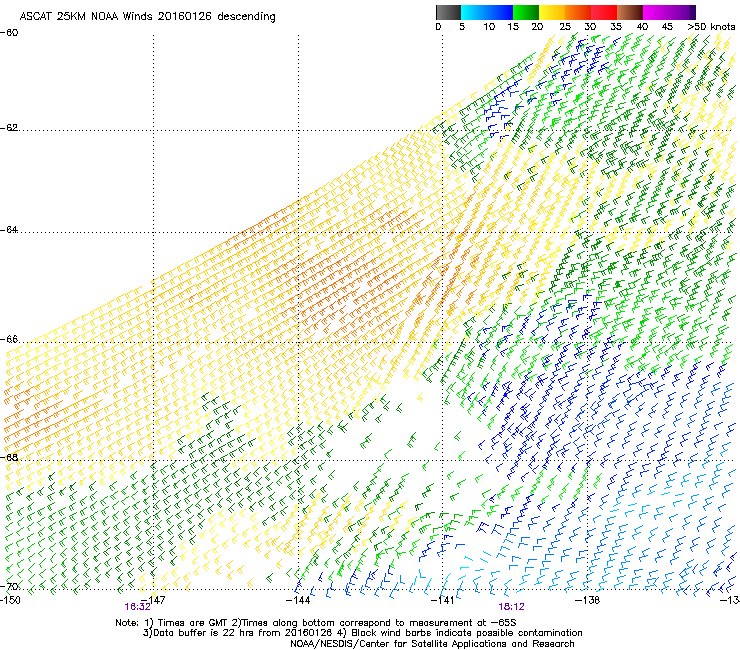Click the -150 longitude label
The width and height of the screenshot is (740, 650).
coord(10,600)
